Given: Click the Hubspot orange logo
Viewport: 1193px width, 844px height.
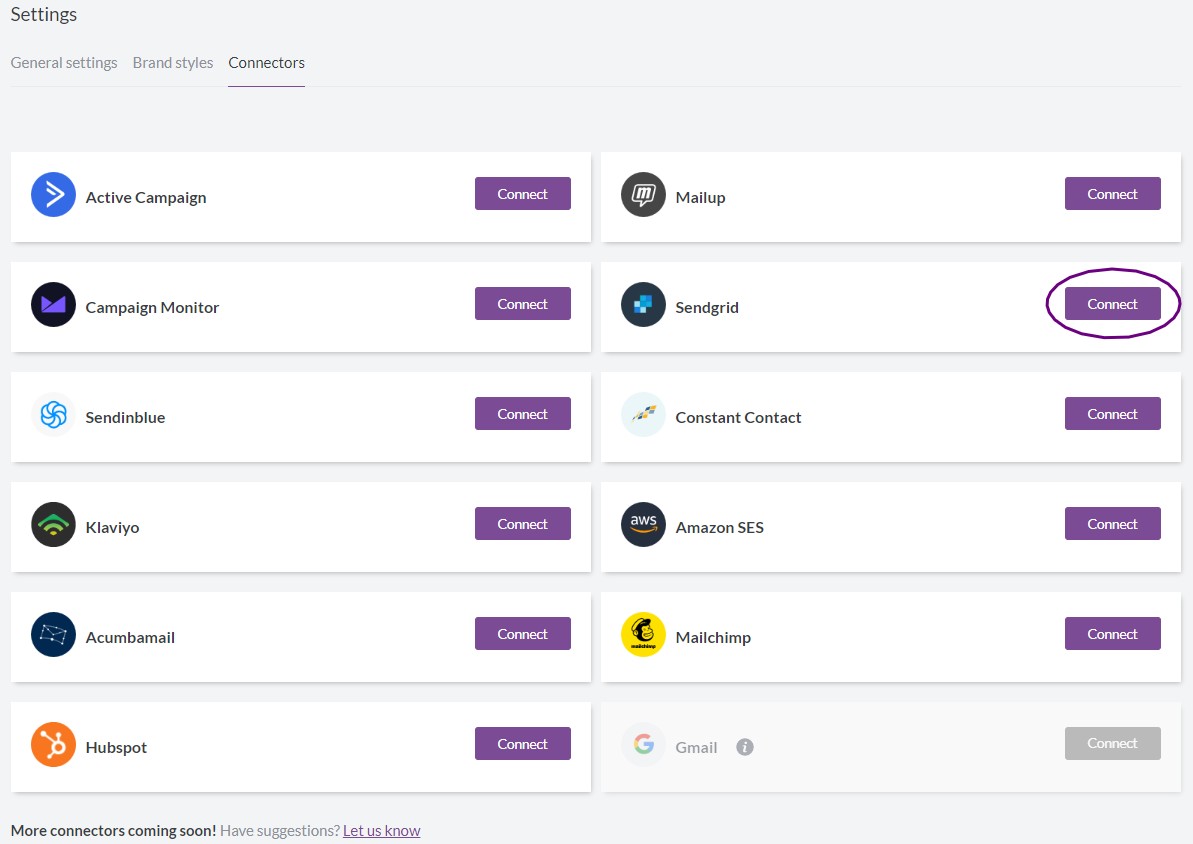Looking at the screenshot, I should (53, 744).
